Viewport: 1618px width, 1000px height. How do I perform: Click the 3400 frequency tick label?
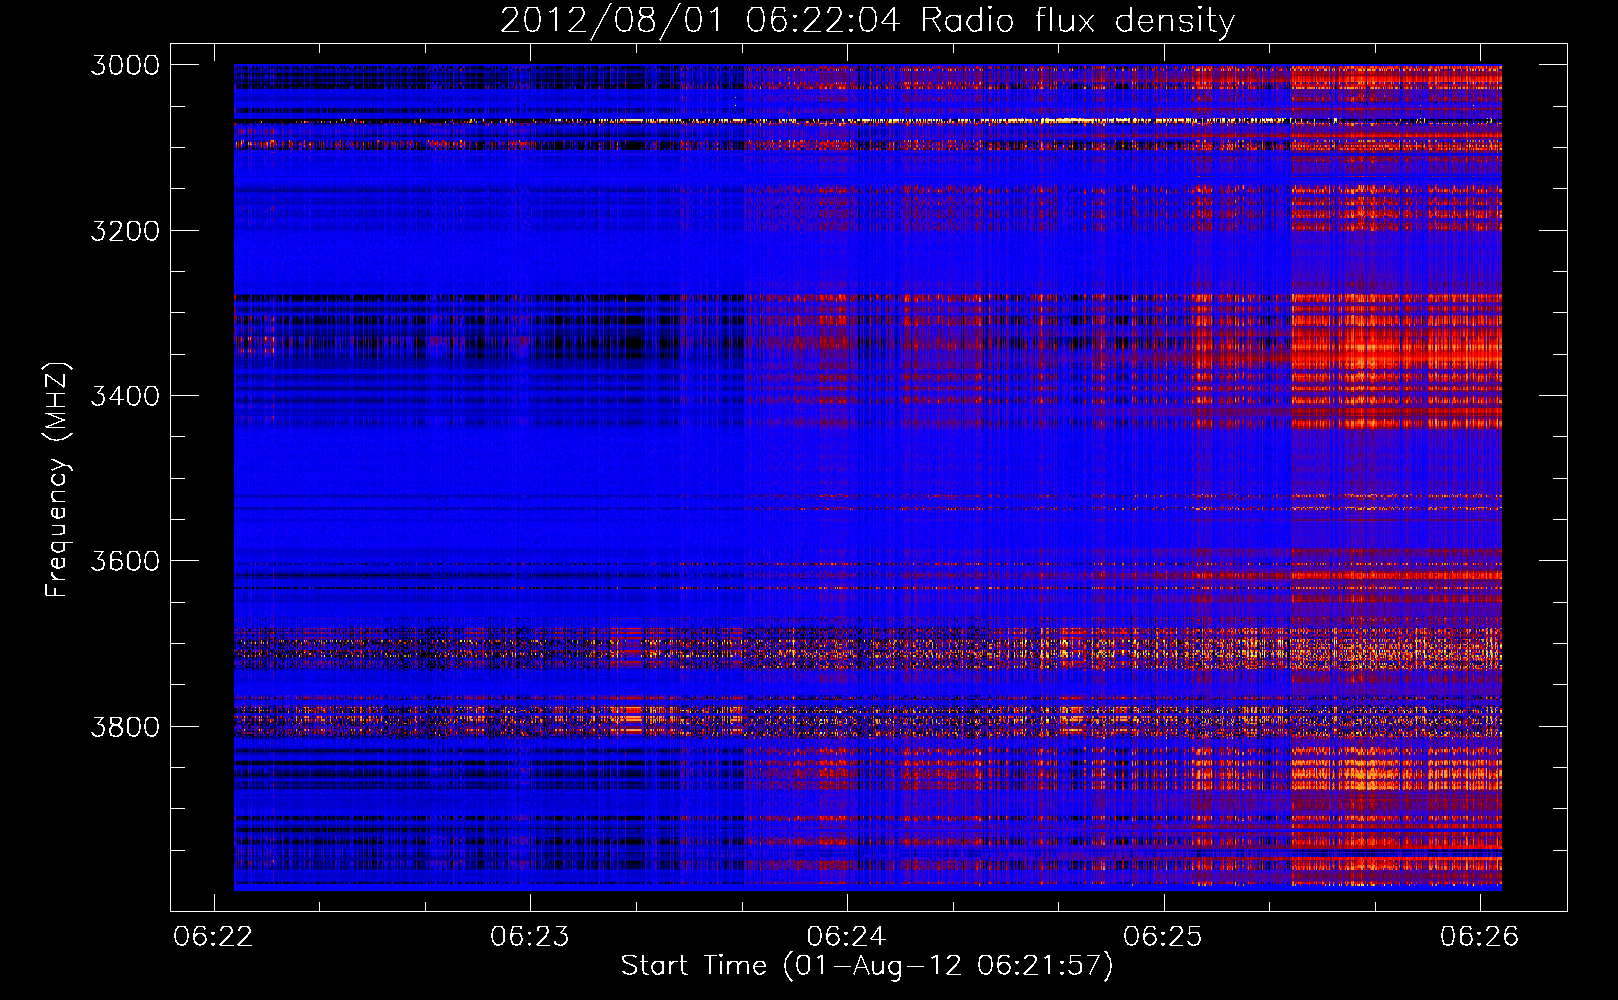click(x=125, y=396)
